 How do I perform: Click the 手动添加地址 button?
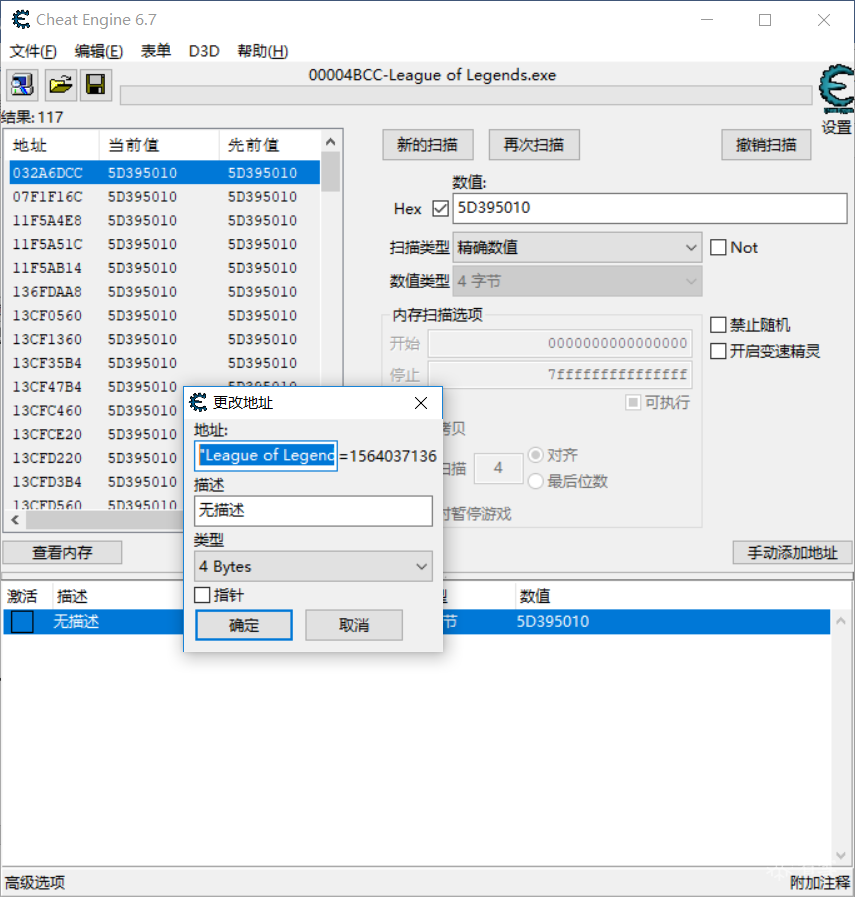tap(793, 553)
